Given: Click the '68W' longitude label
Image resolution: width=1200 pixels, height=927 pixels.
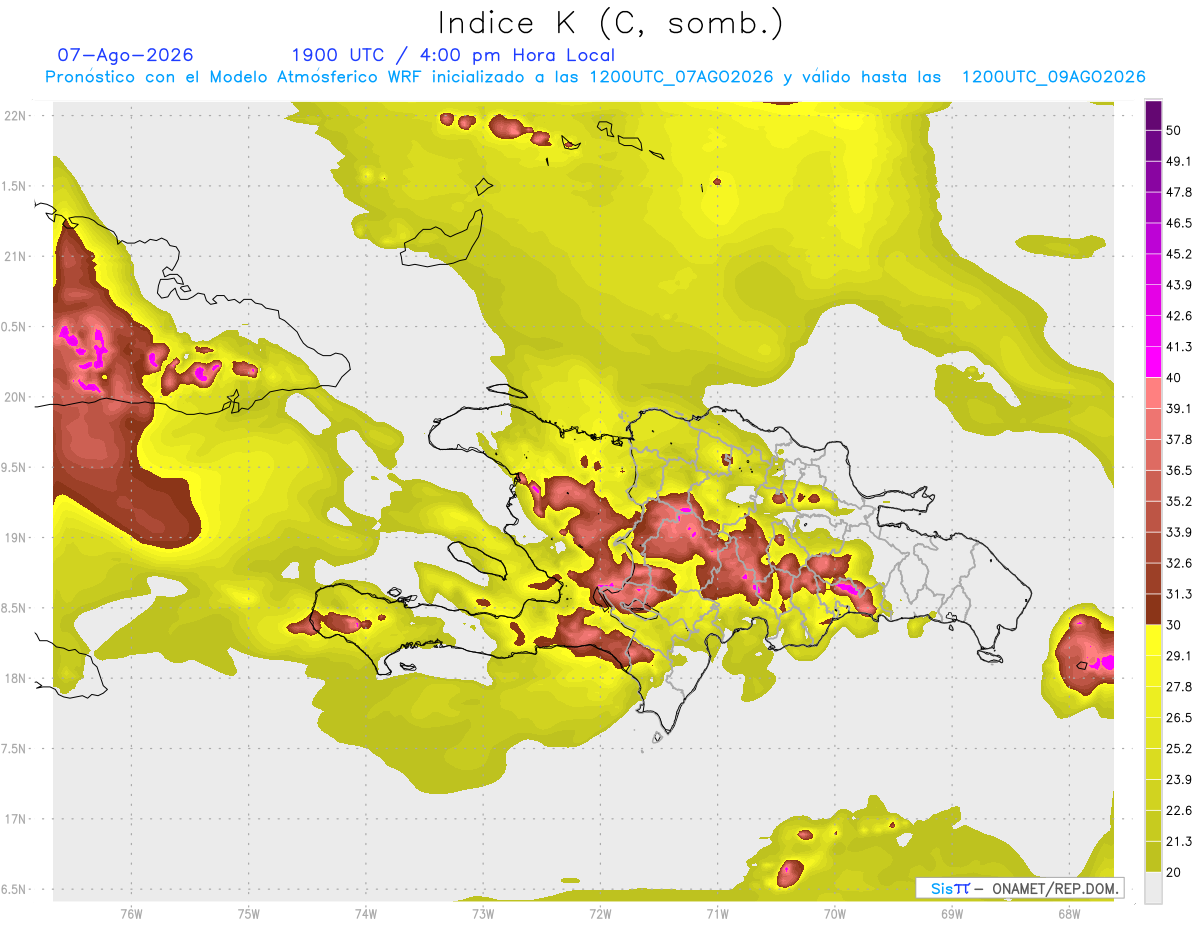Looking at the screenshot, I should [x=1069, y=914].
